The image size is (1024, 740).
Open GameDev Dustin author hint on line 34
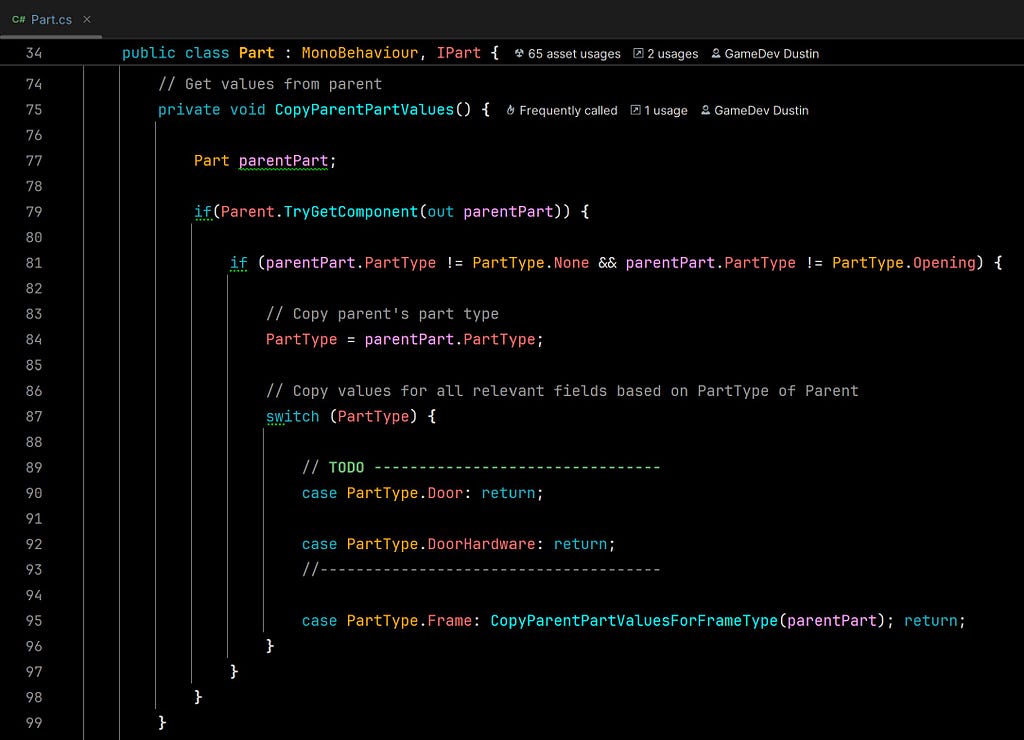pyautogui.click(x=765, y=54)
